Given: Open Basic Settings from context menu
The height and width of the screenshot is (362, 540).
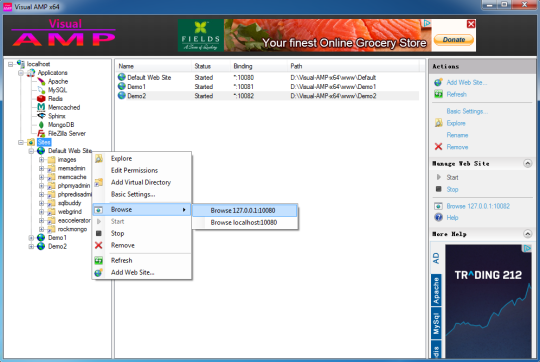Looking at the screenshot, I should point(142,194).
